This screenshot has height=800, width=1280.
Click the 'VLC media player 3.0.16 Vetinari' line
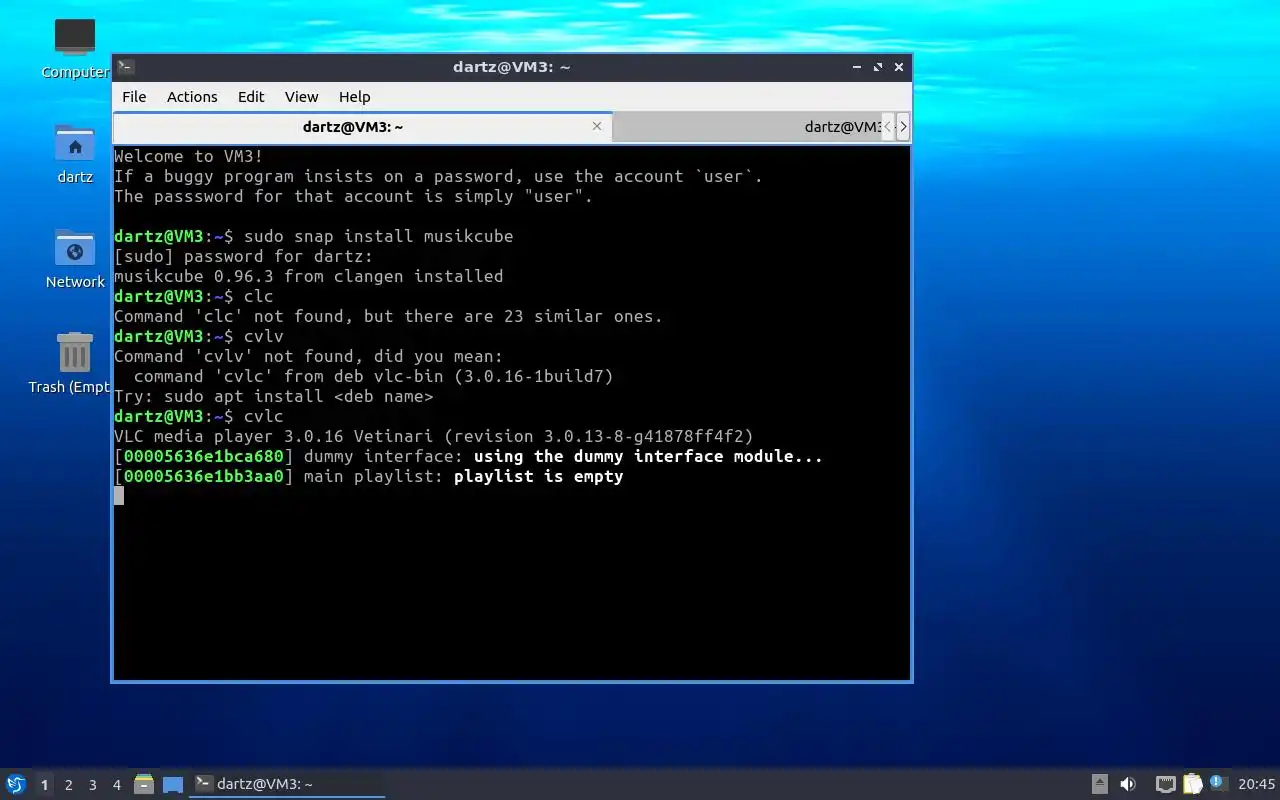coord(434,436)
